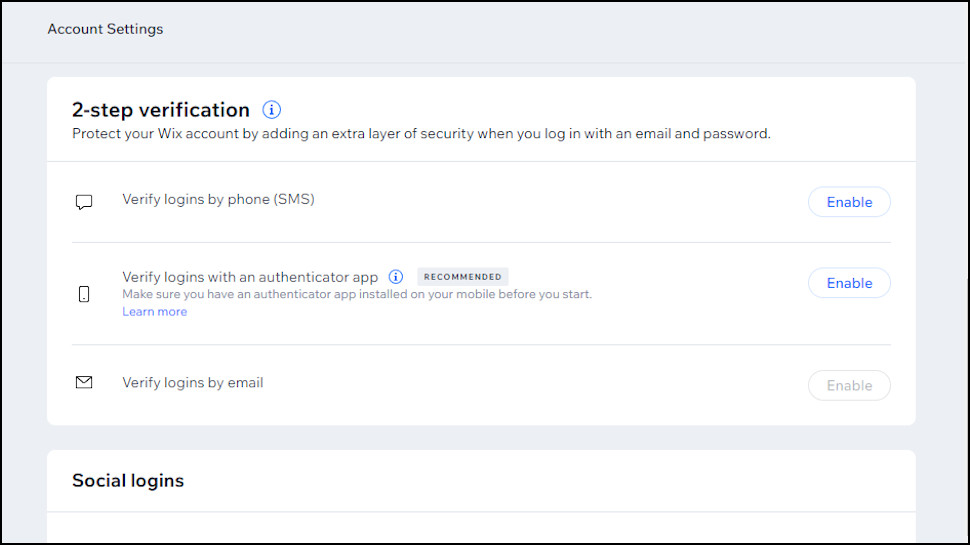Viewport: 970px width, 545px height.
Task: Click the Verify logins by email label
Action: [x=193, y=383]
